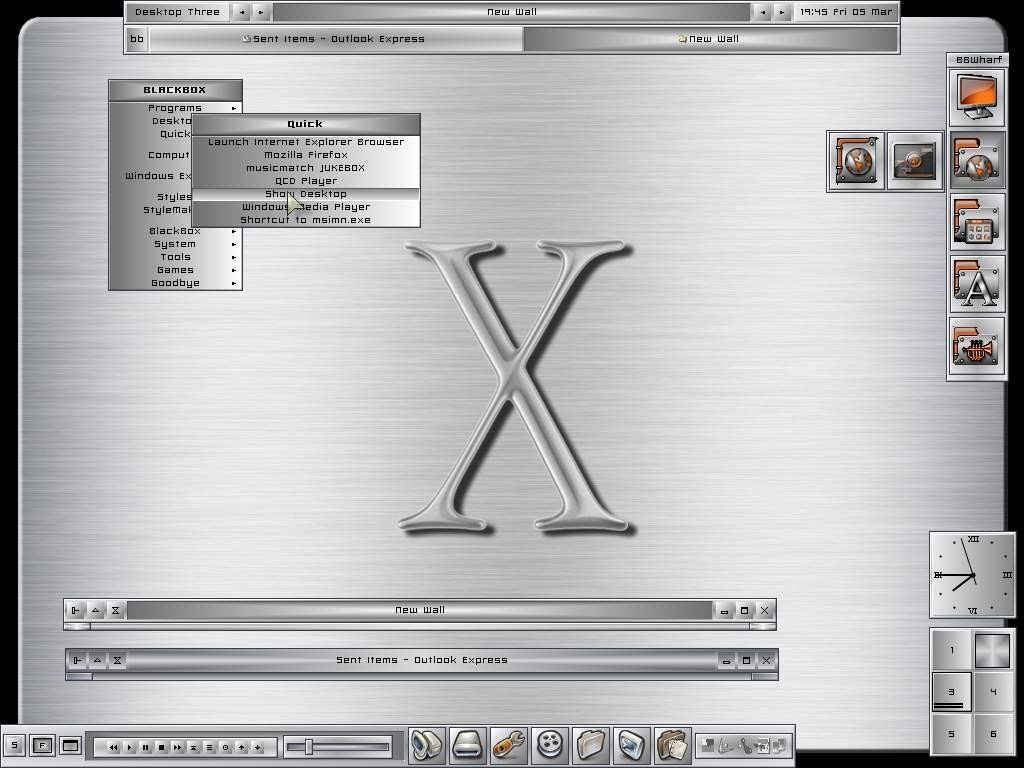Click the pause button in media controls
Image resolution: width=1024 pixels, height=768 pixels.
click(145, 747)
